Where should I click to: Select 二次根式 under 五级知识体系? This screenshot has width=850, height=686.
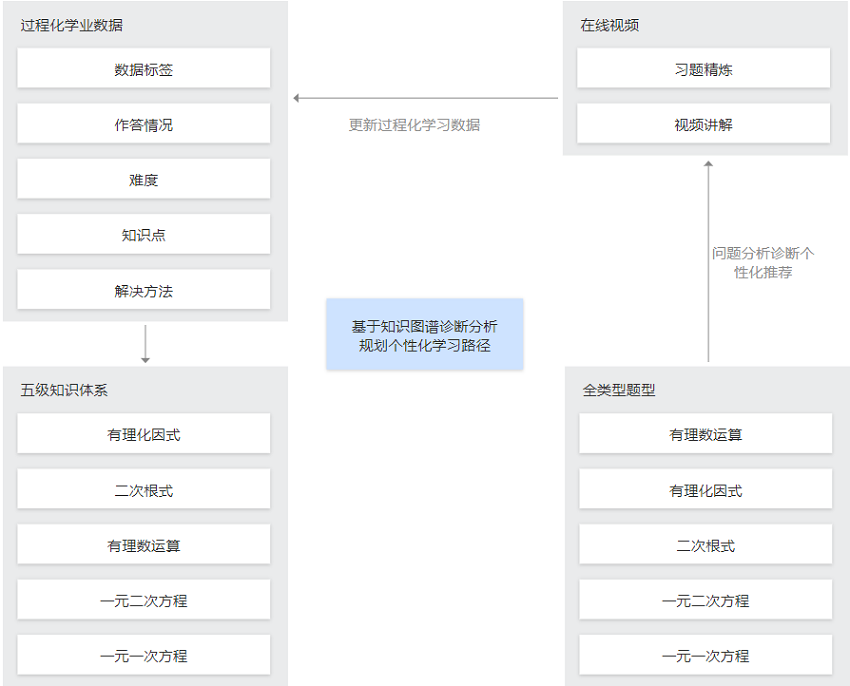(x=144, y=489)
